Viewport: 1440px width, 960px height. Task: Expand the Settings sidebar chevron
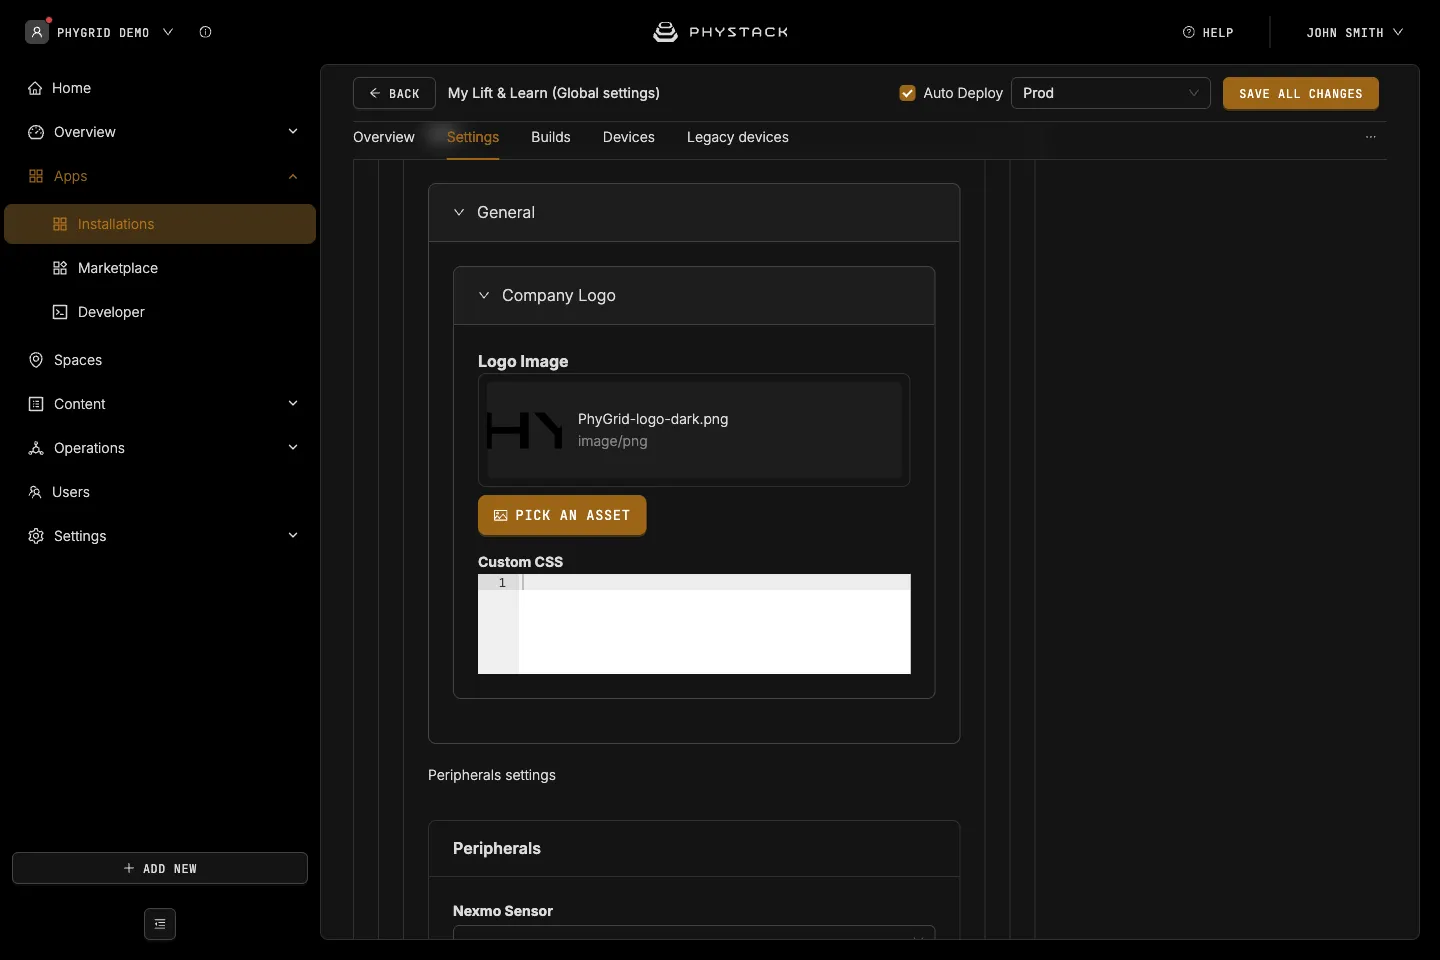coord(293,535)
